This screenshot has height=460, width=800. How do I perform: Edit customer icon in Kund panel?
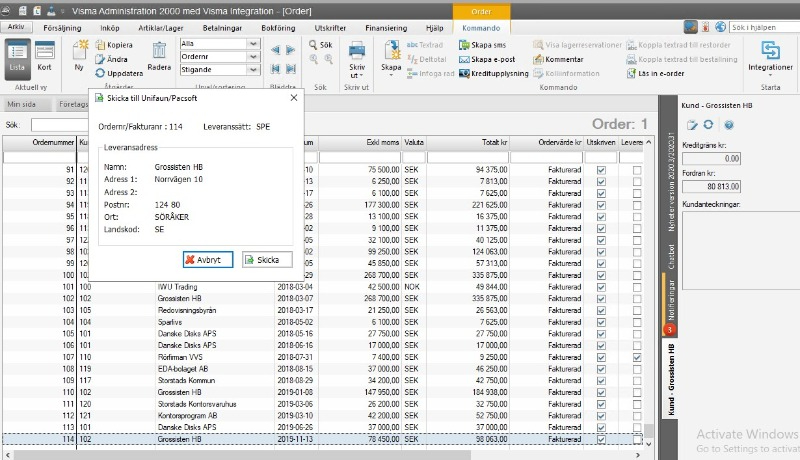coord(692,125)
